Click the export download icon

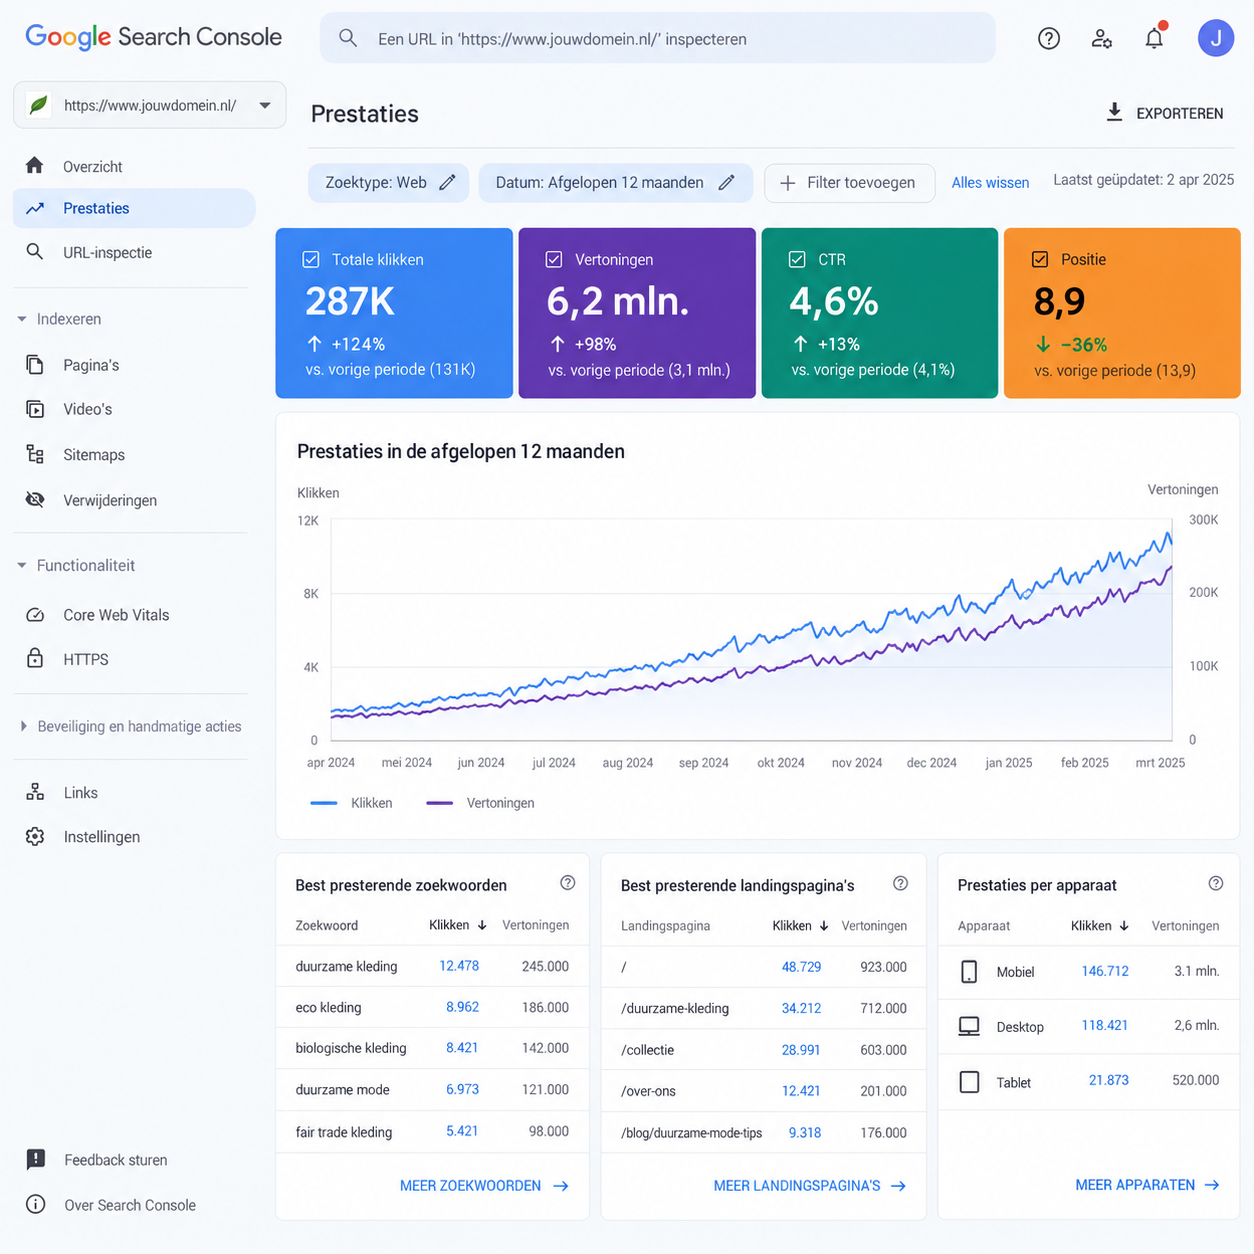[1114, 112]
